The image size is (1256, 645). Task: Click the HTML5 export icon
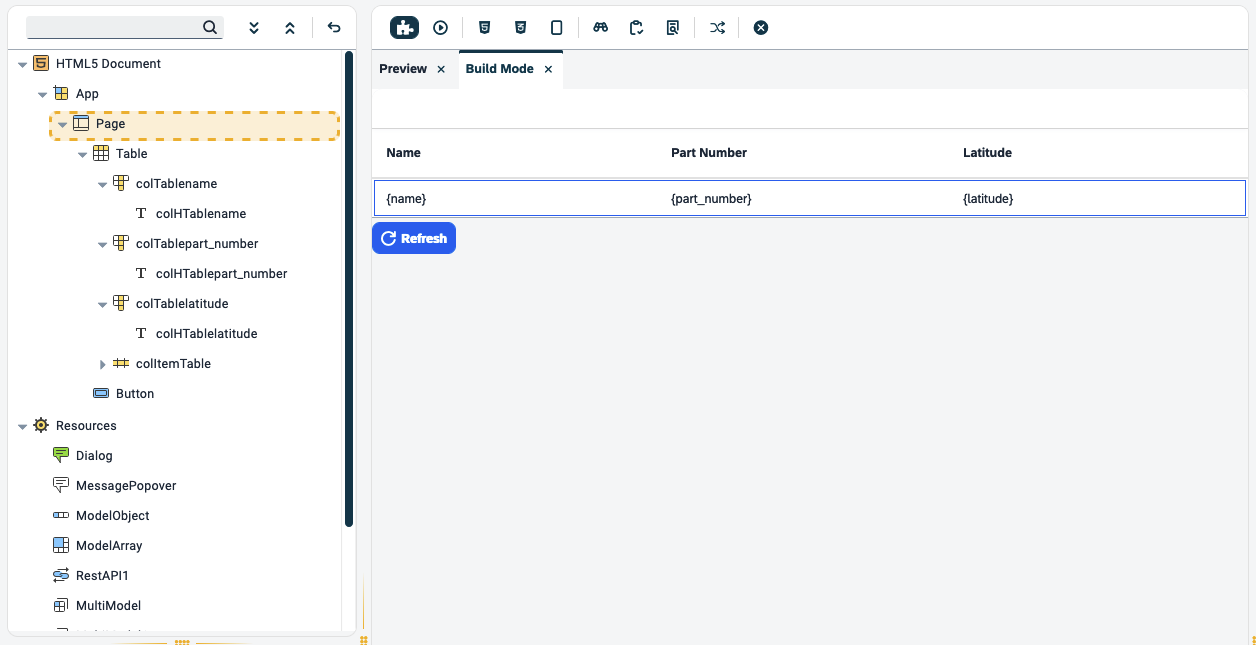pyautogui.click(x=485, y=27)
